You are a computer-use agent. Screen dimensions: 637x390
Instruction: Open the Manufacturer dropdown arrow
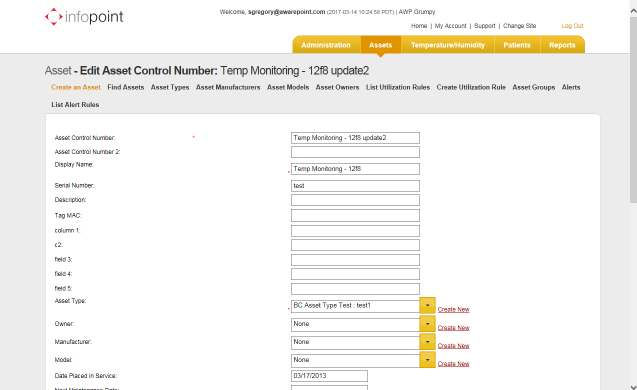tap(427, 342)
